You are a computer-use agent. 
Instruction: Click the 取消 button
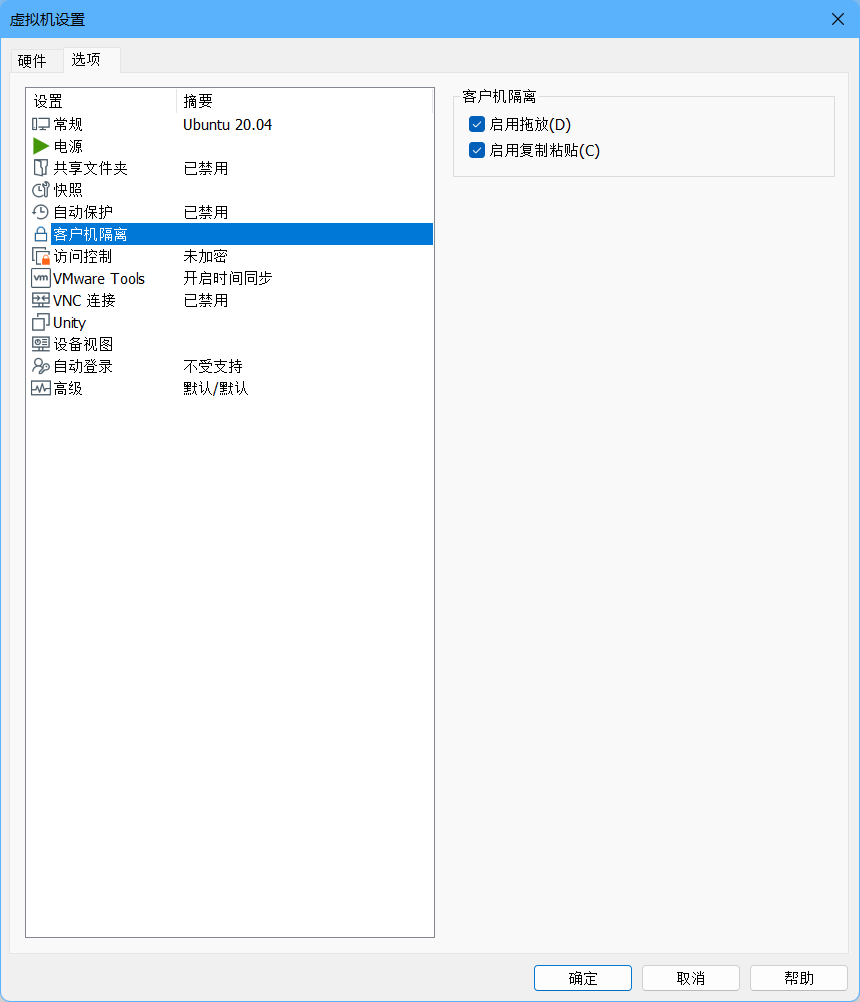coord(691,978)
